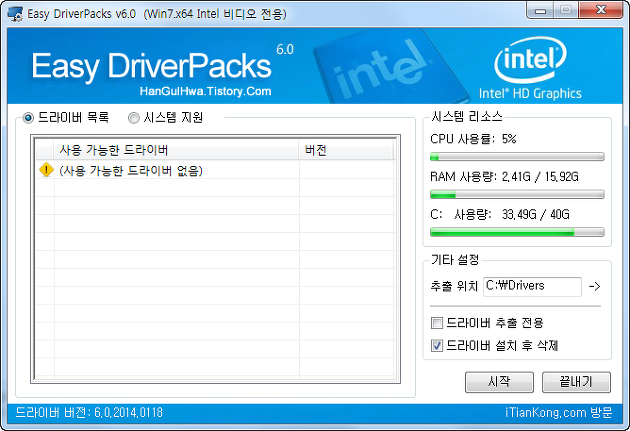Click the HanGulHwa.Tistory.Com link text

pos(205,91)
